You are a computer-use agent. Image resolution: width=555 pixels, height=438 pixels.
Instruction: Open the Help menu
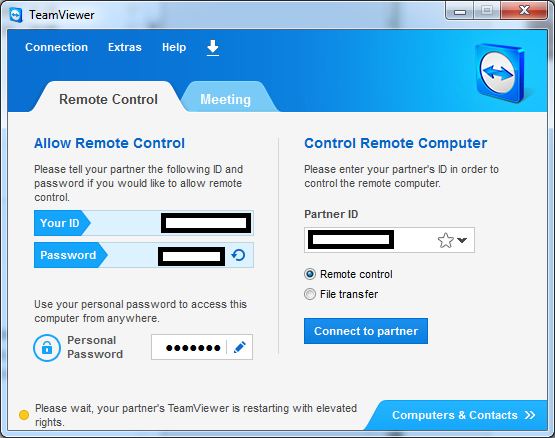coord(174,47)
